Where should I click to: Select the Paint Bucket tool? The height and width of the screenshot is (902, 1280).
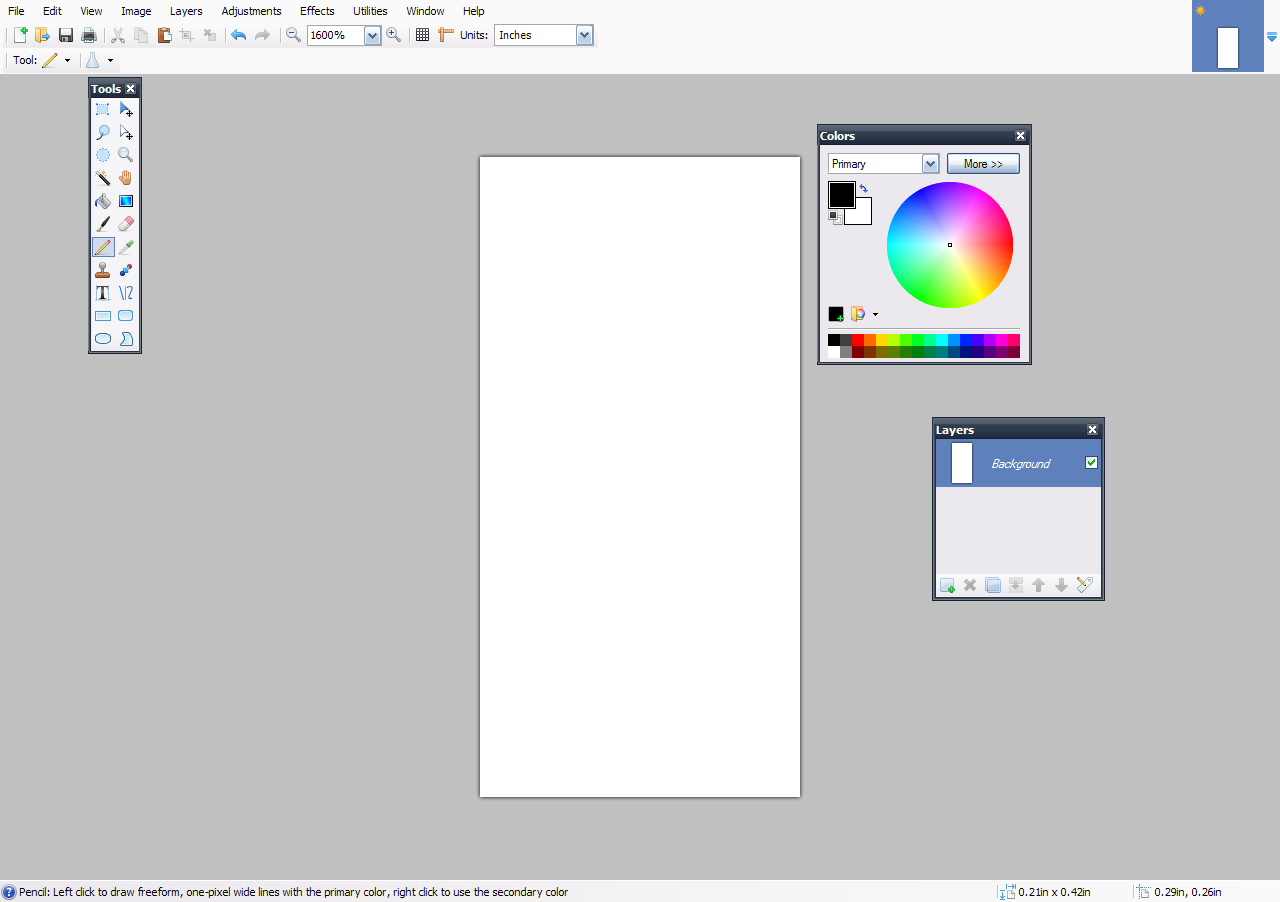(103, 201)
